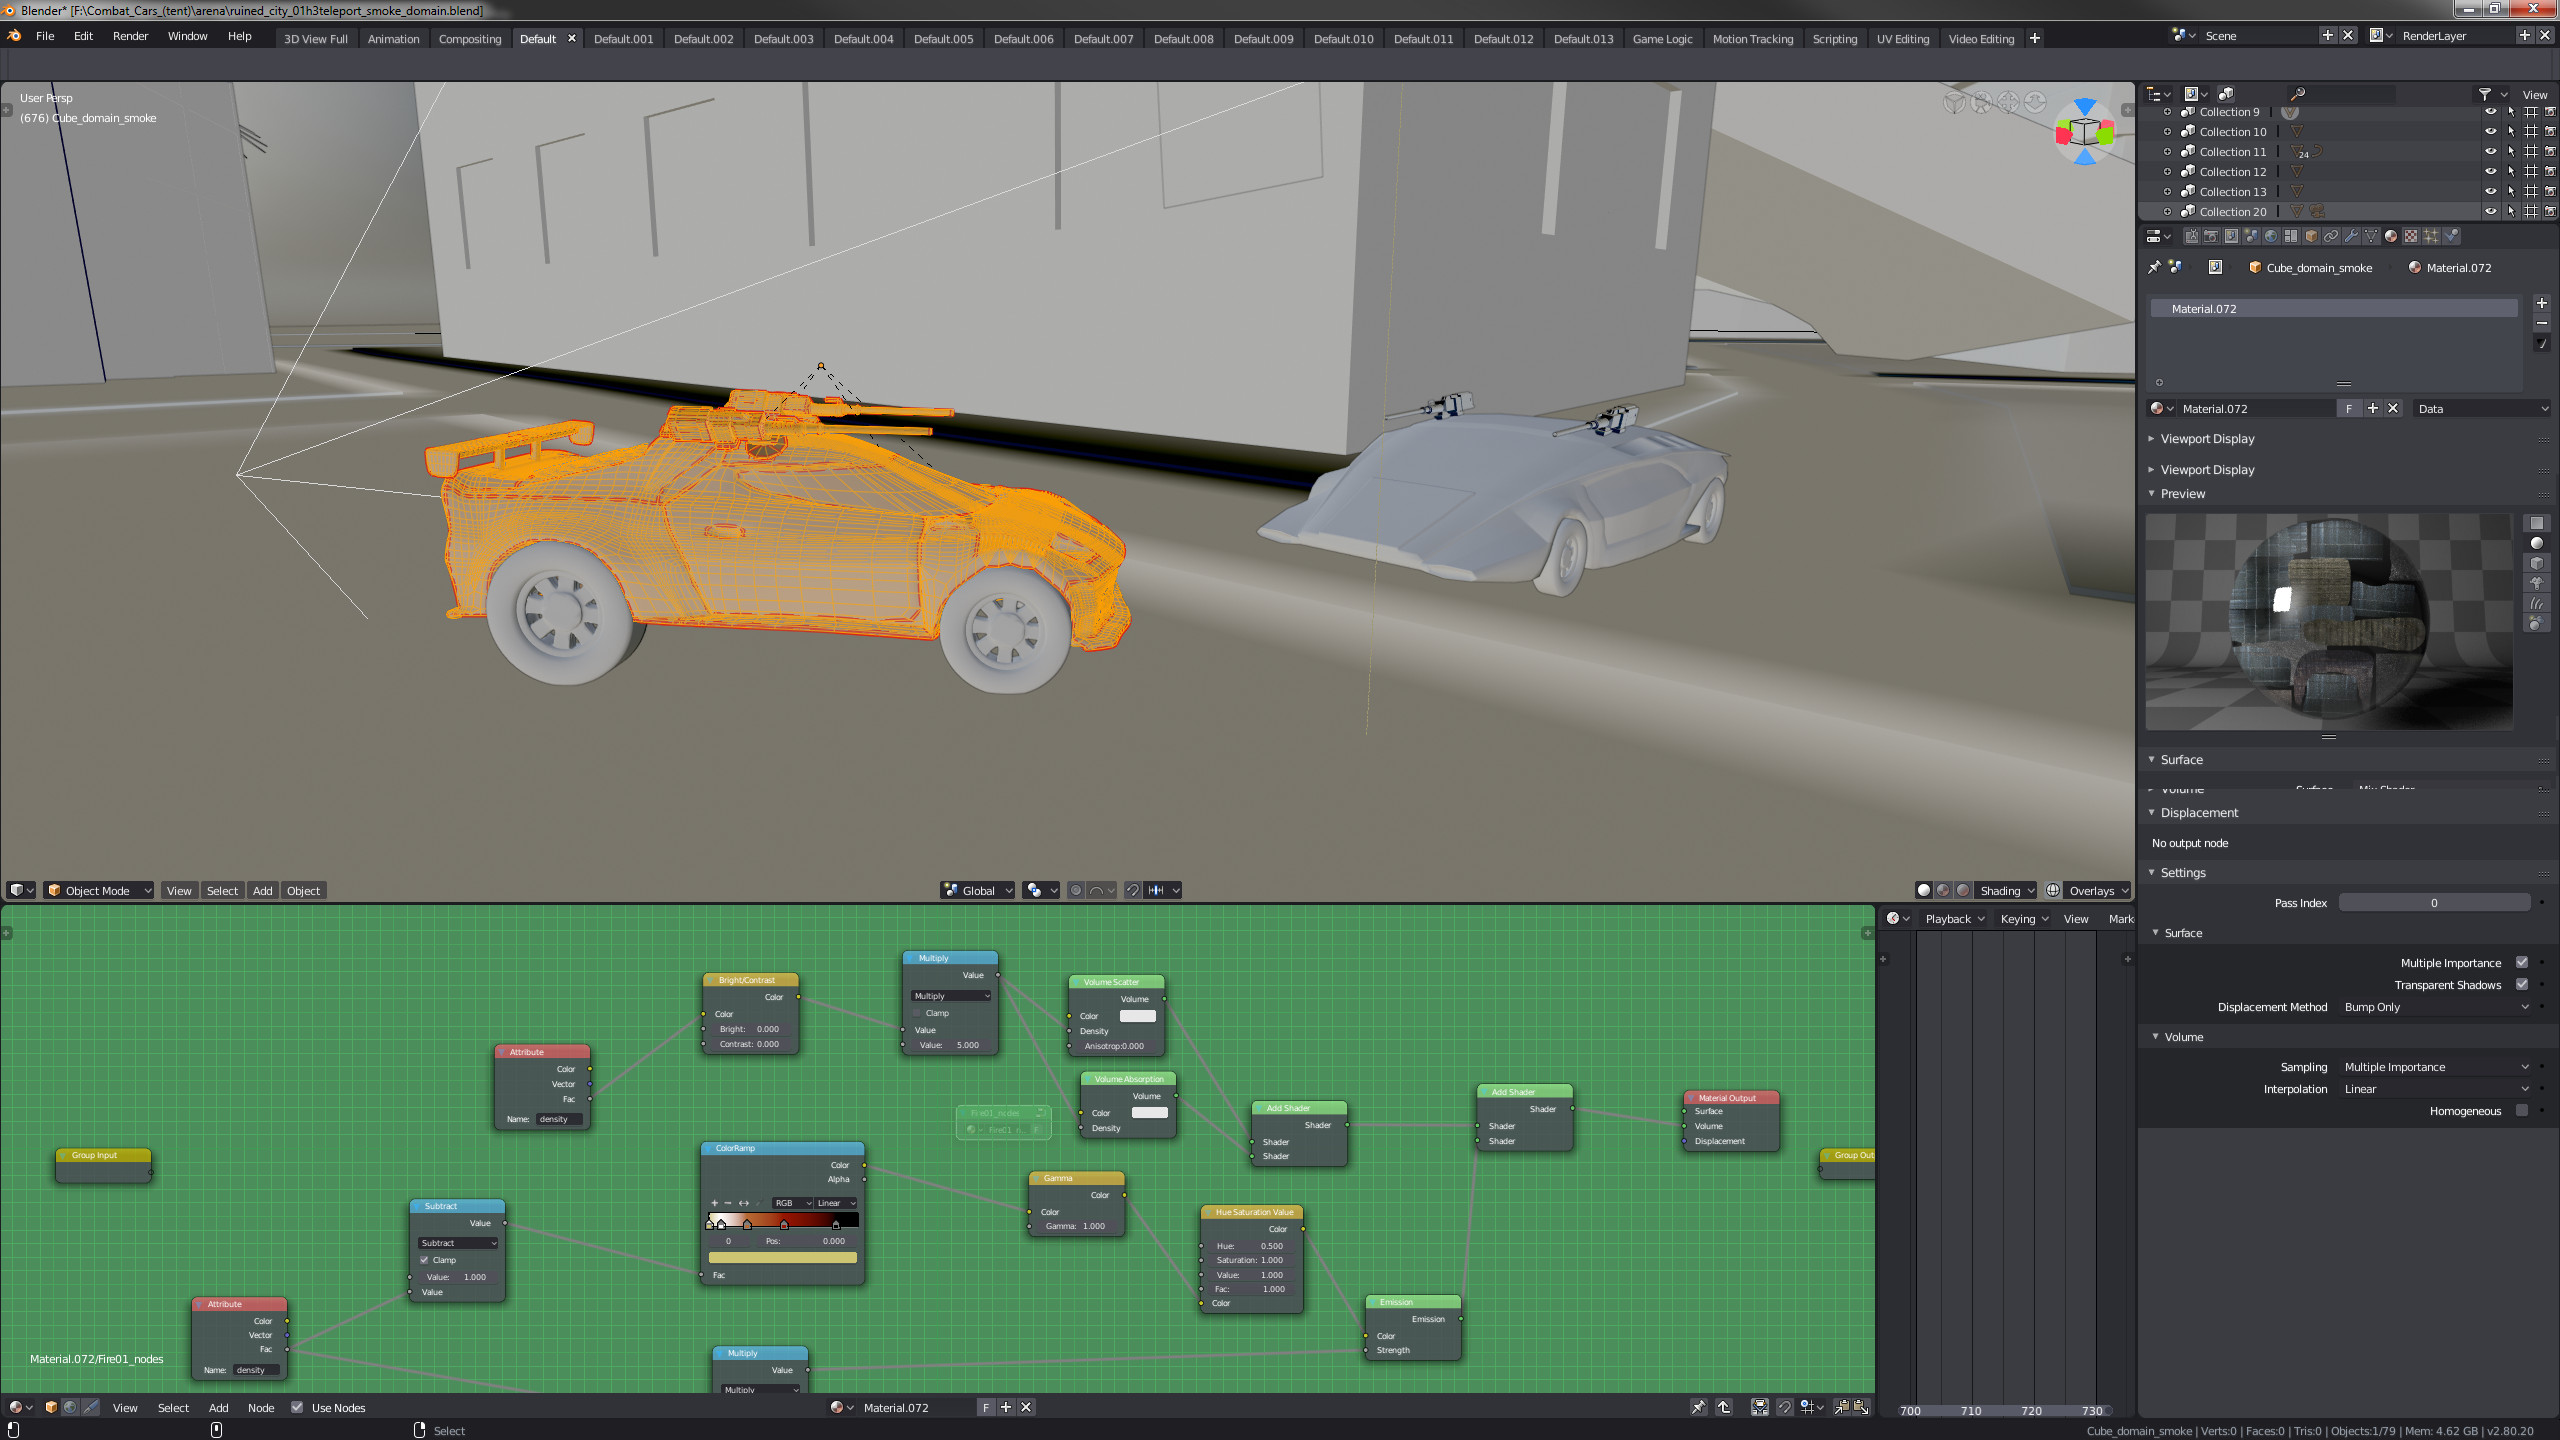Collapse the Preview panel

(x=2152, y=493)
